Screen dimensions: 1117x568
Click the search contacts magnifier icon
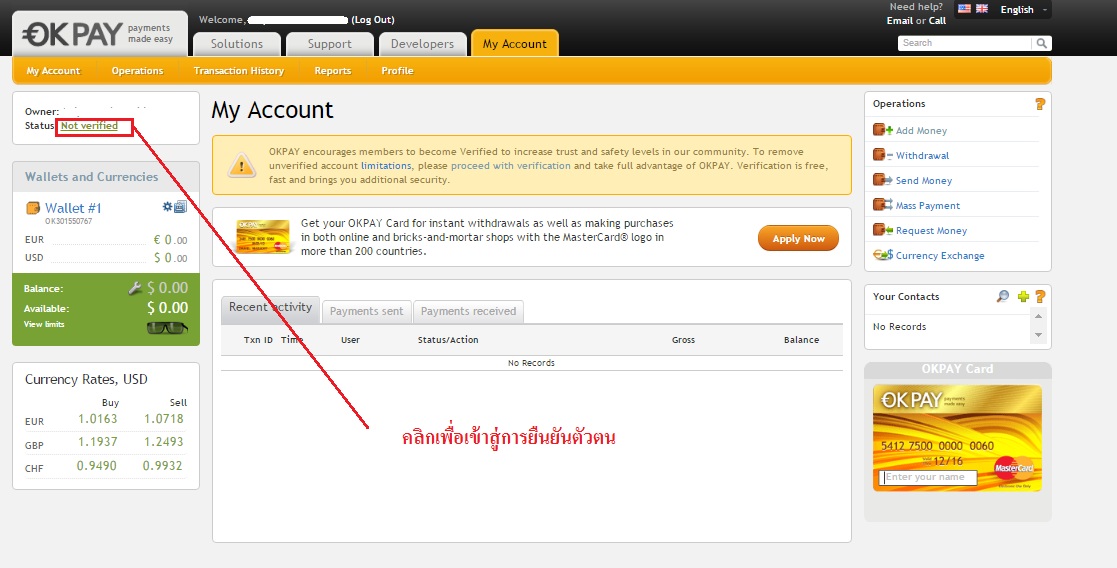1002,296
